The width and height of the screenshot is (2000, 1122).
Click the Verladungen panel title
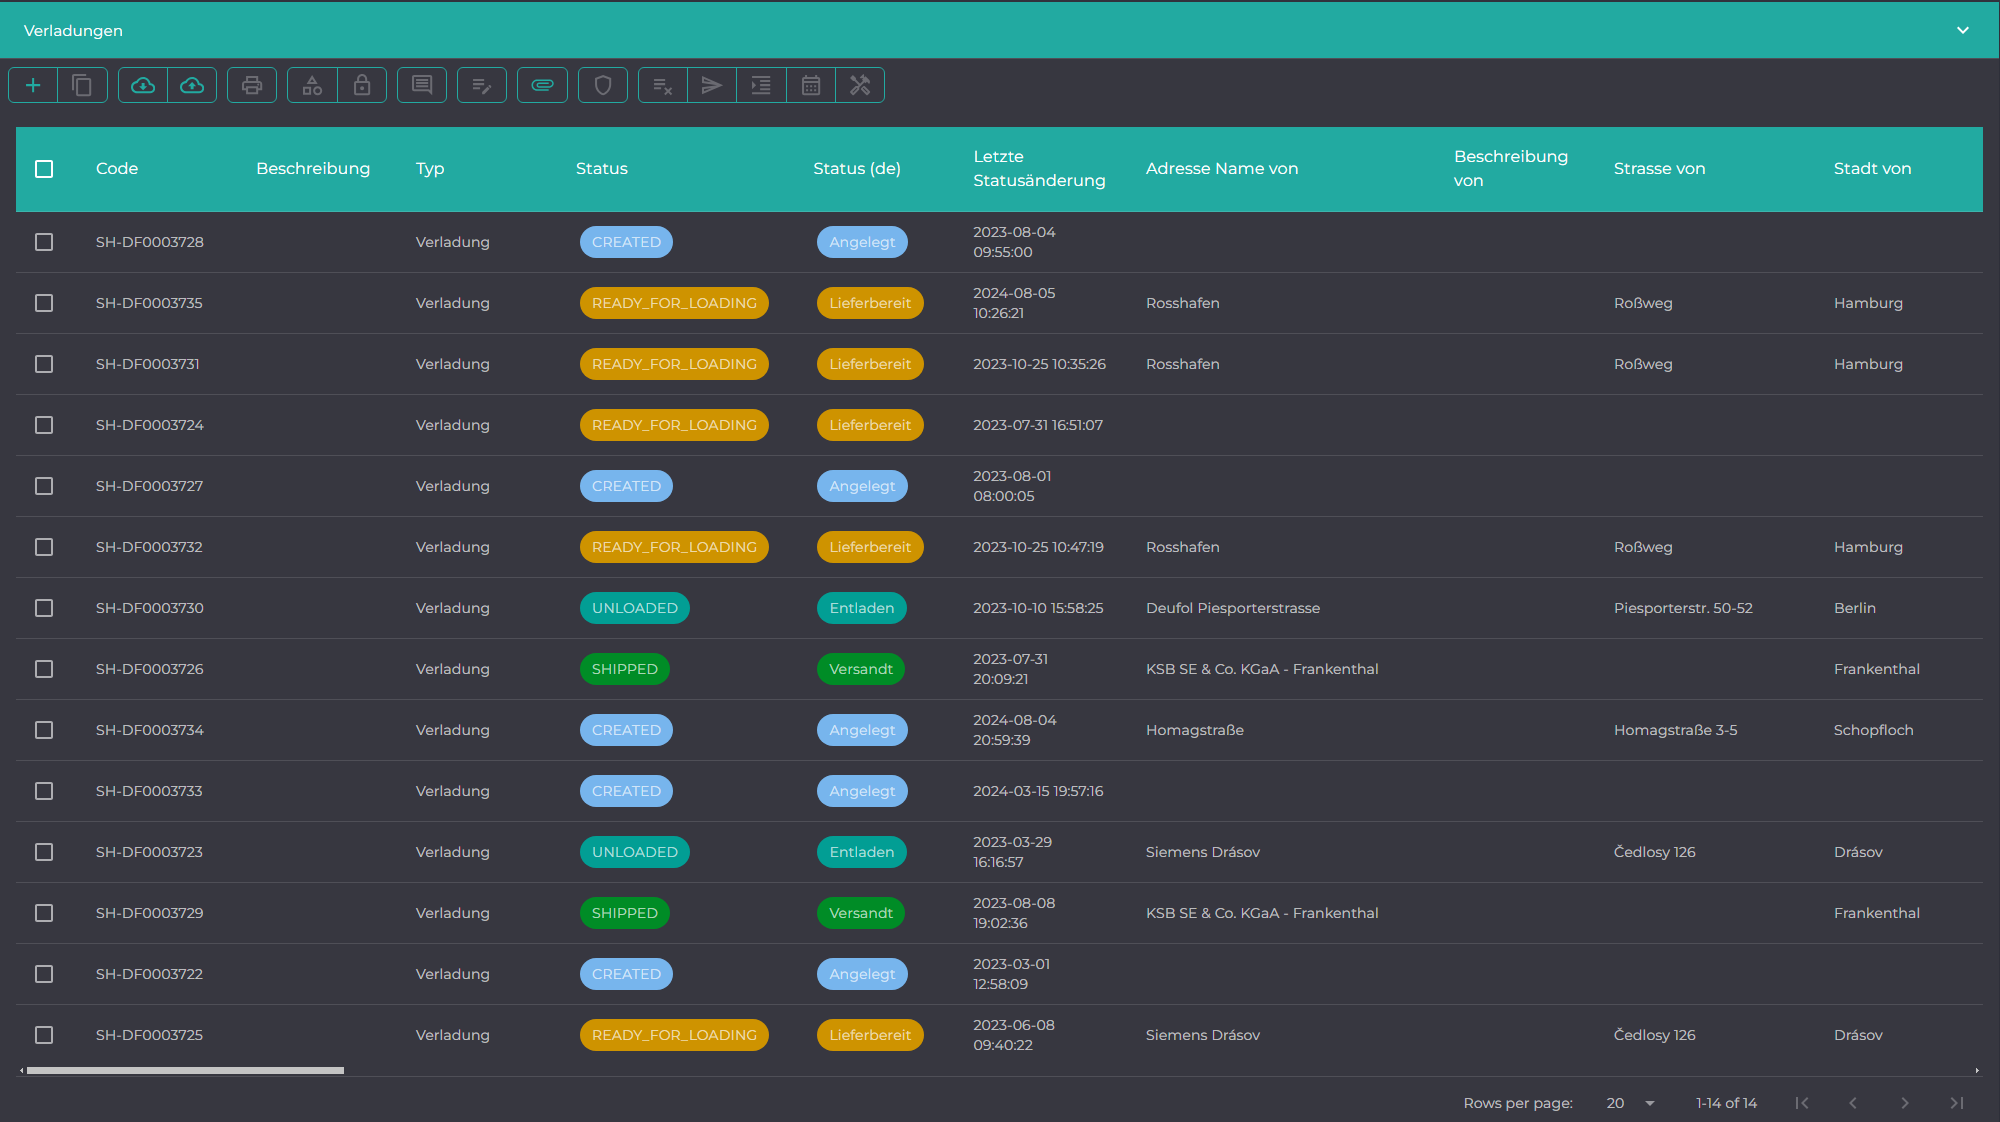pos(73,31)
